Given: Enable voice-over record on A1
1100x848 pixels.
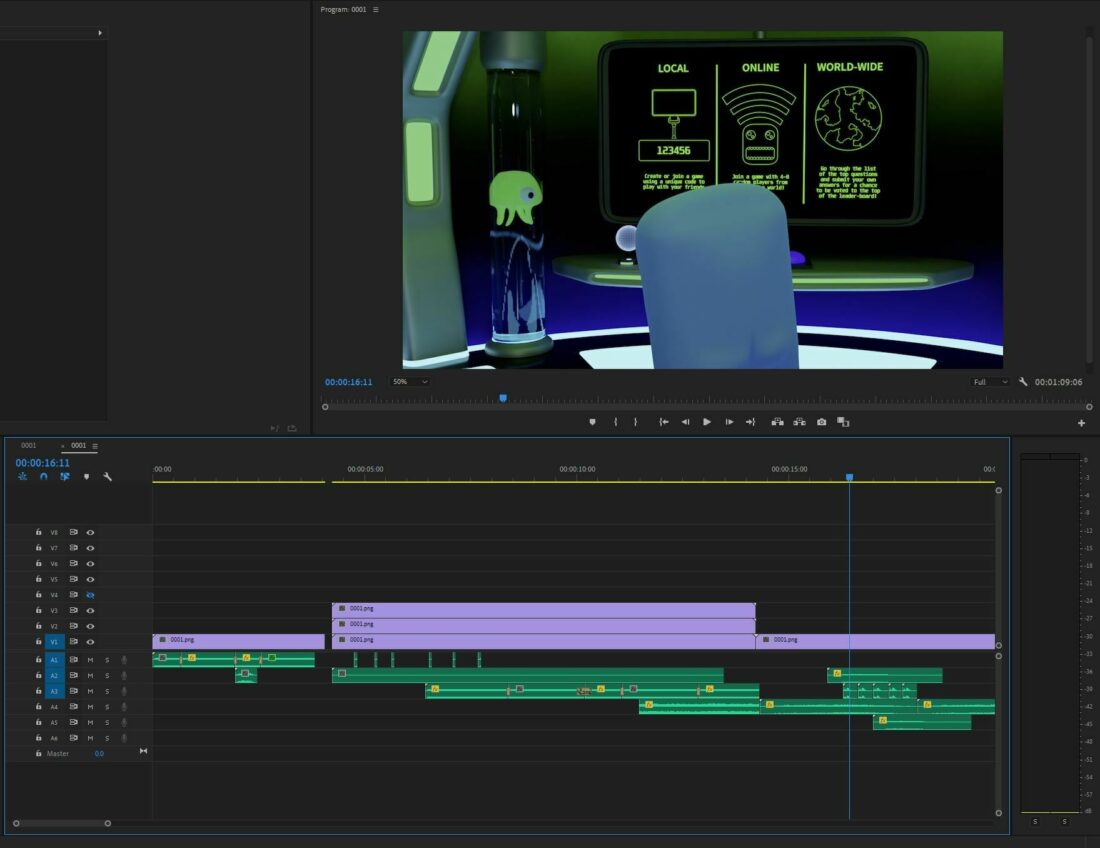Looking at the screenshot, I should (x=124, y=660).
